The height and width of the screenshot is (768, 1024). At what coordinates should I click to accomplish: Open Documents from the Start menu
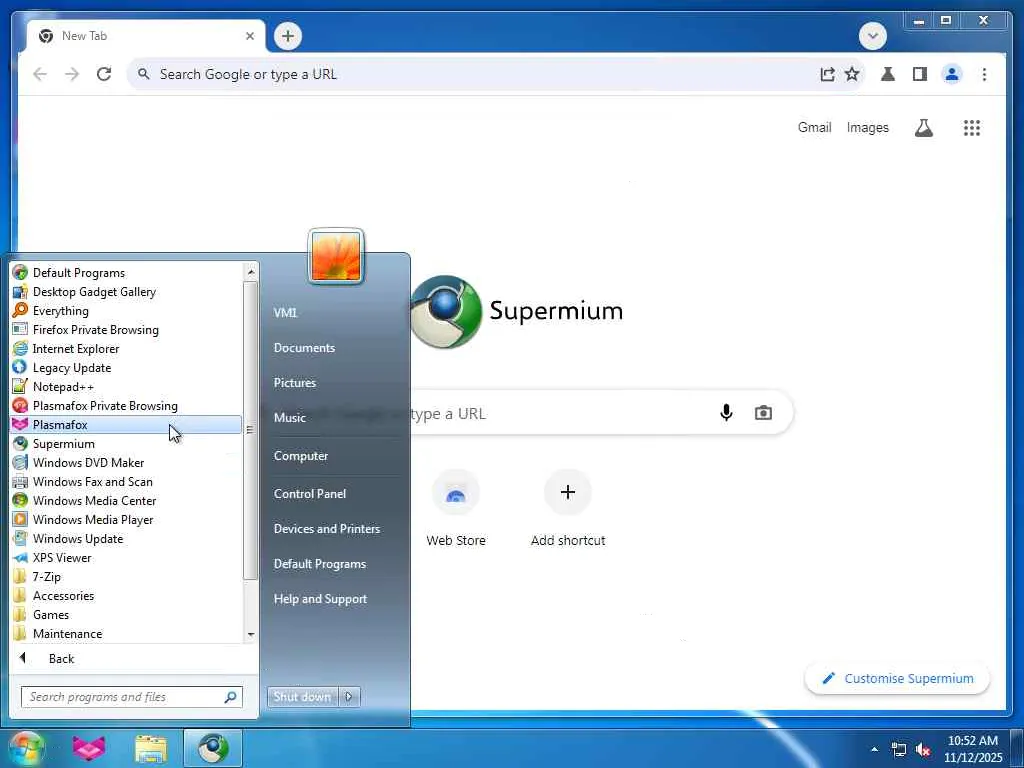(x=304, y=348)
